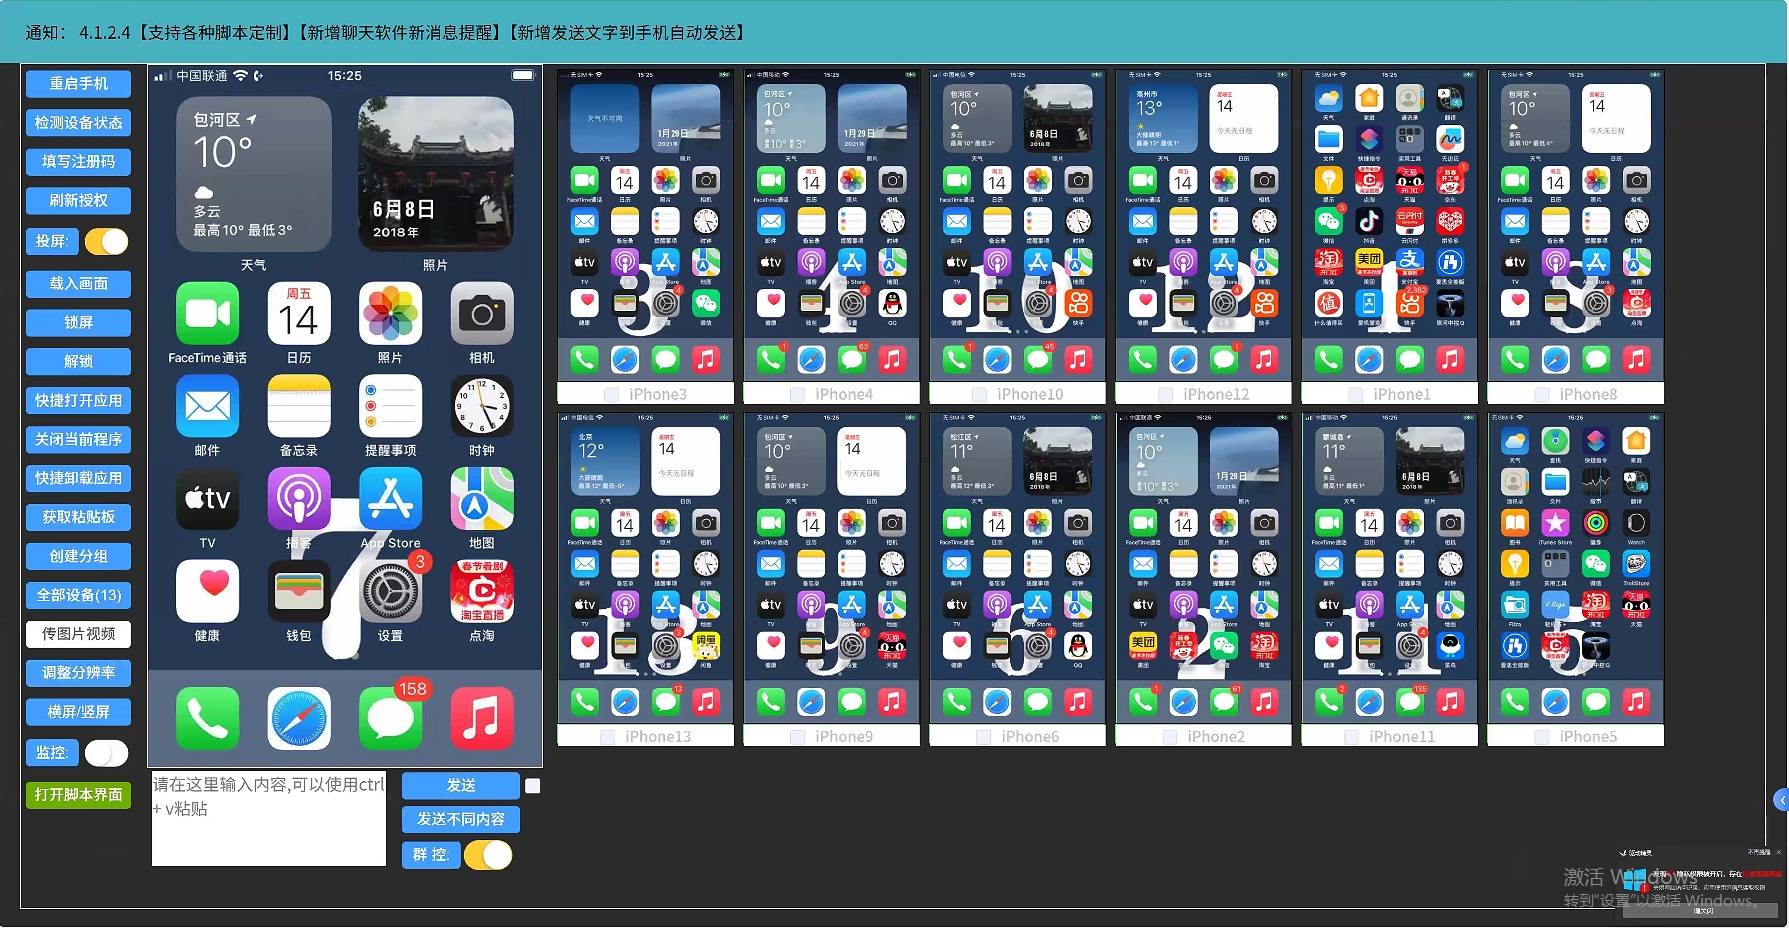Screen dimensions: 1789x928
Task: Open Wallet (钱包) app on main phone
Action: (298, 591)
